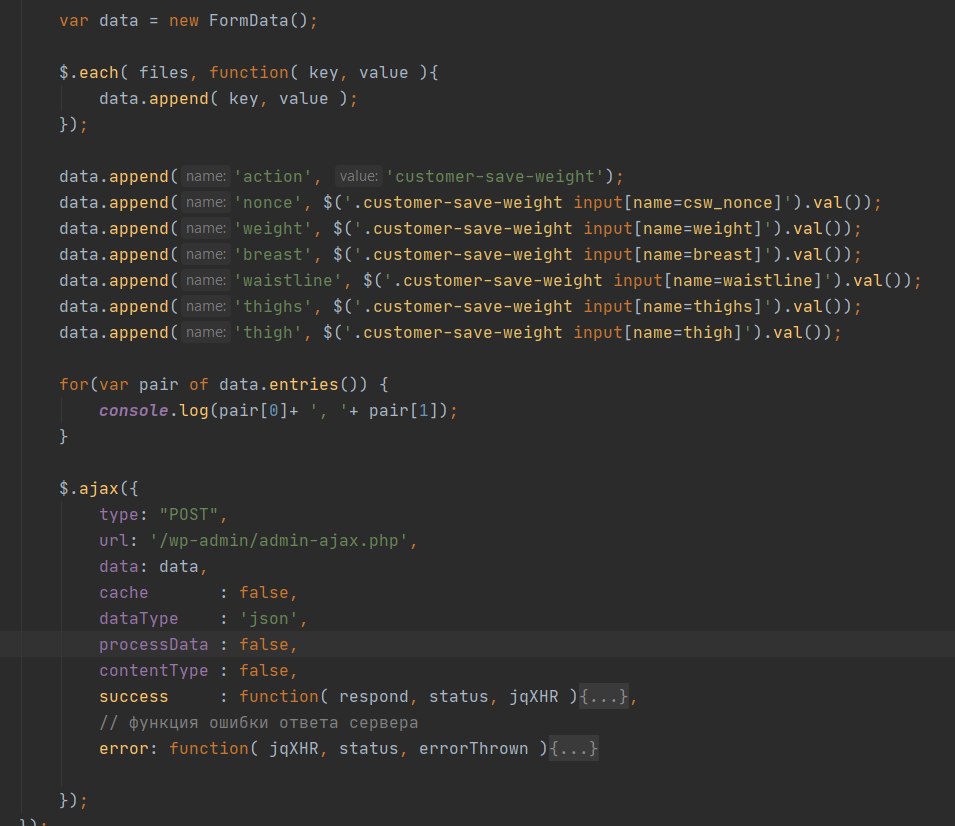Click the 'customer-save-weight' action string
This screenshot has width=955, height=826.
[x=495, y=177]
